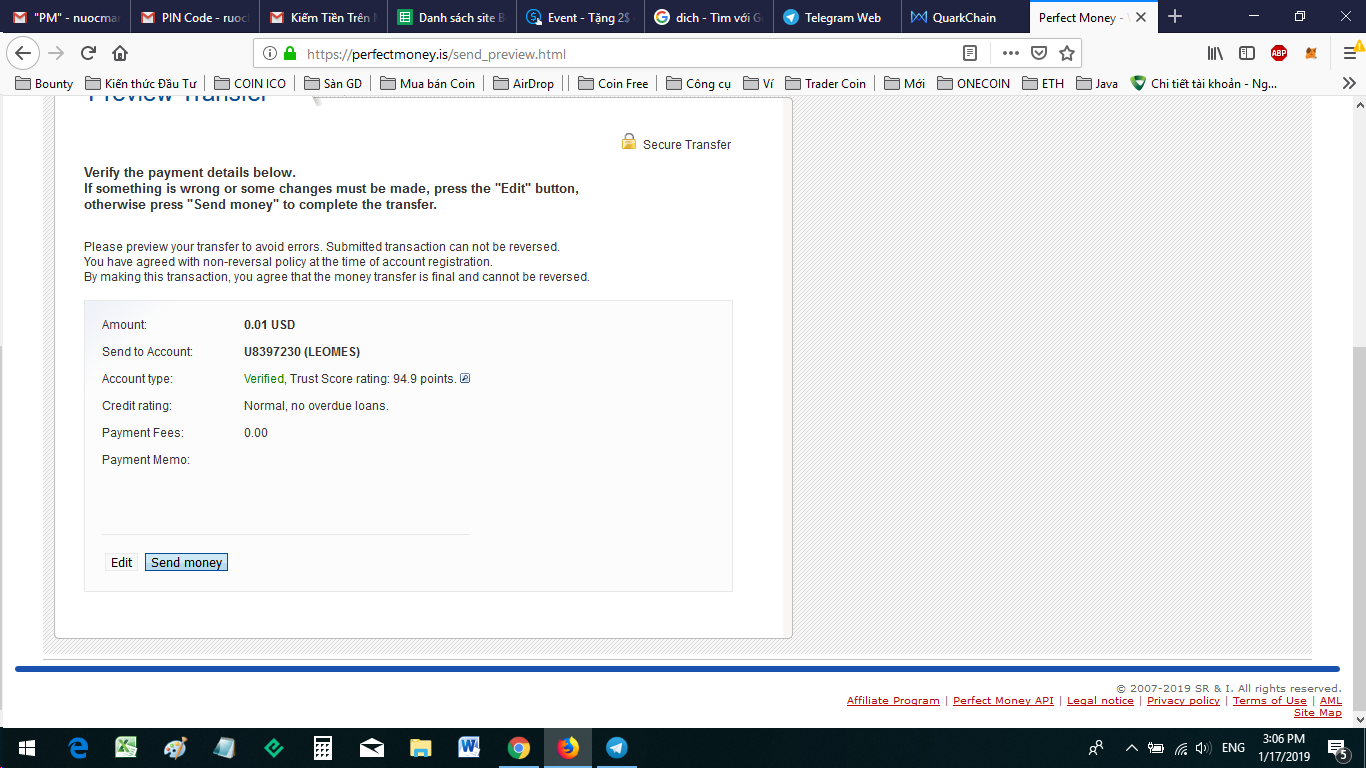Image resolution: width=1366 pixels, height=768 pixels.
Task: Open Paint from the taskbar
Action: [175, 748]
